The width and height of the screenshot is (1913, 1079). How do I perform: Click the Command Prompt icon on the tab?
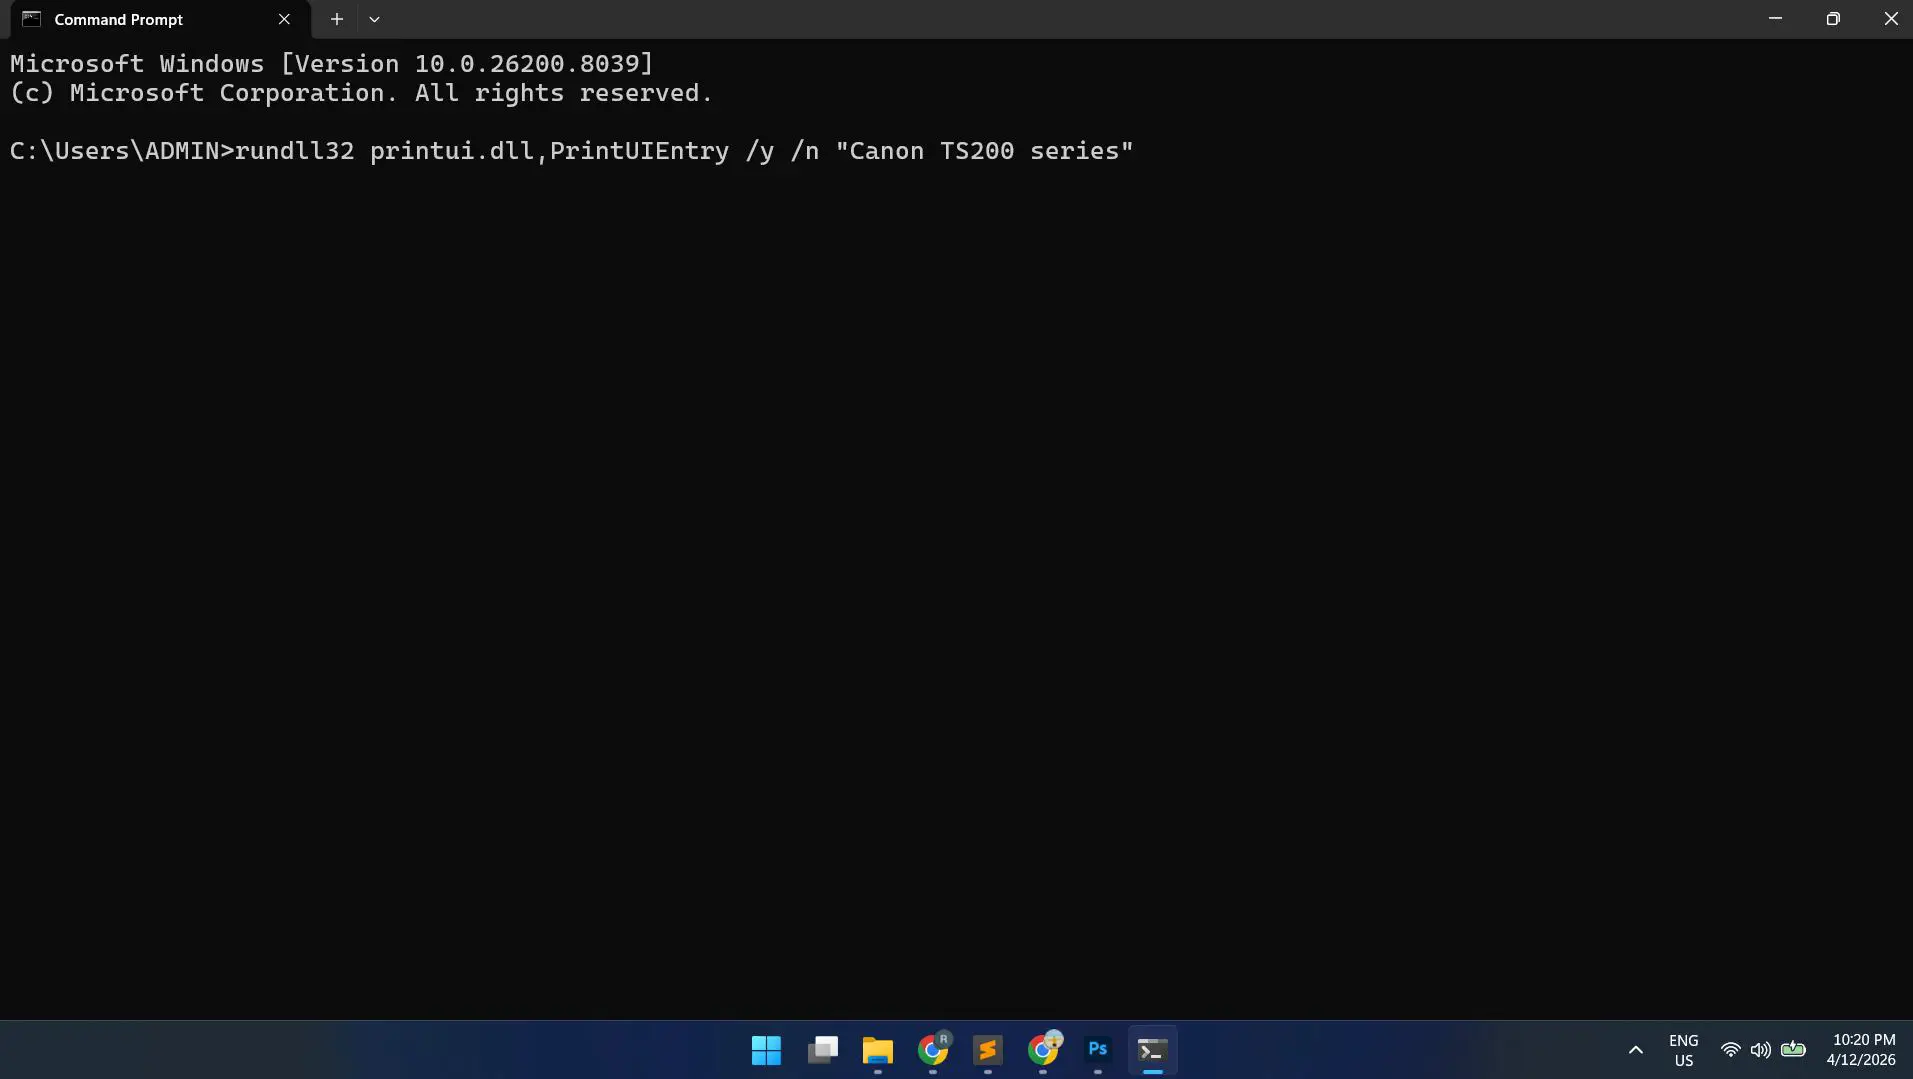[x=30, y=19]
